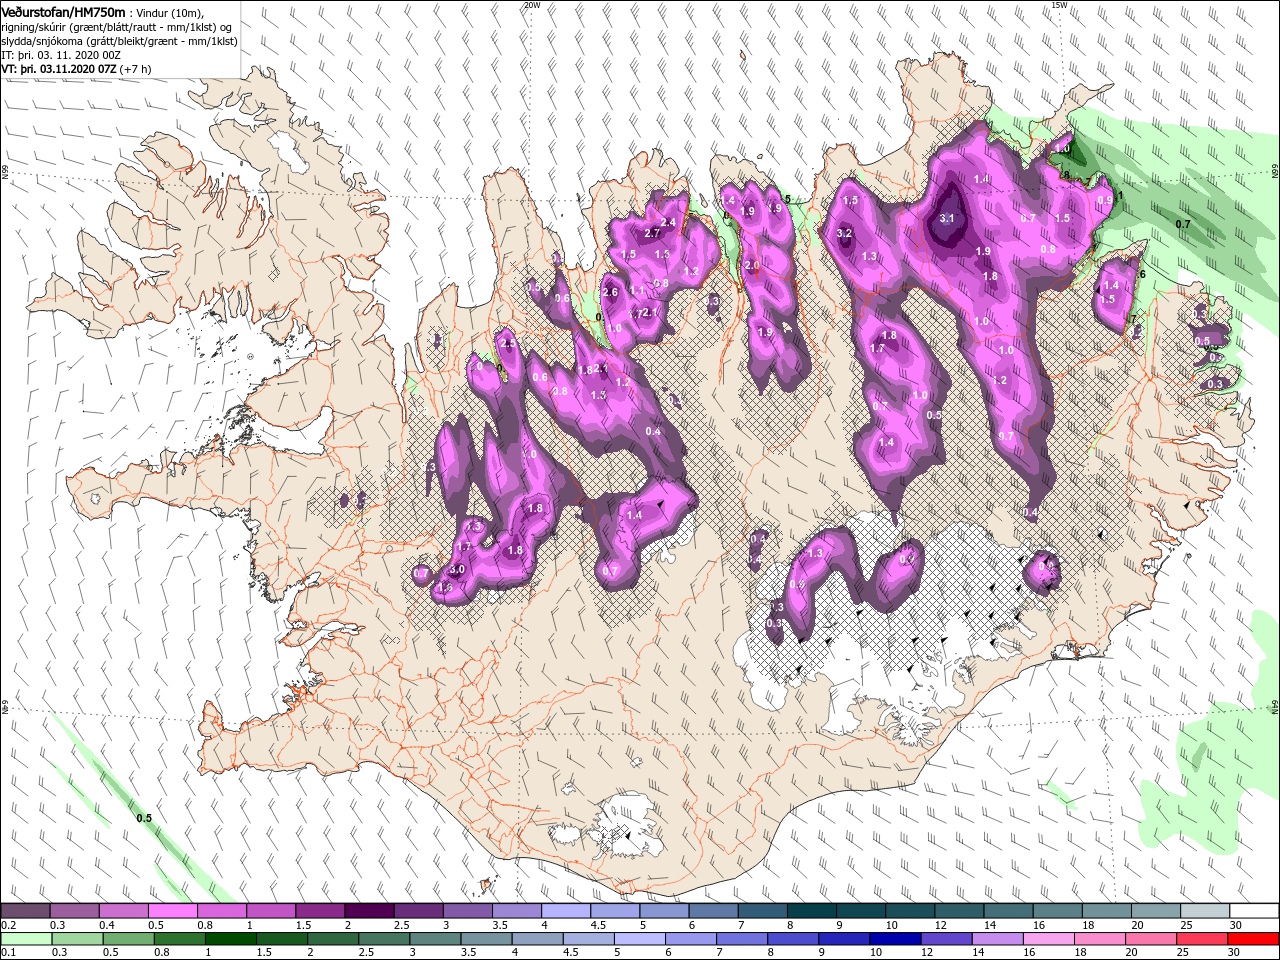Select lower-row swatch starting at 2.5
The height and width of the screenshot is (960, 1280).
pos(384,939)
